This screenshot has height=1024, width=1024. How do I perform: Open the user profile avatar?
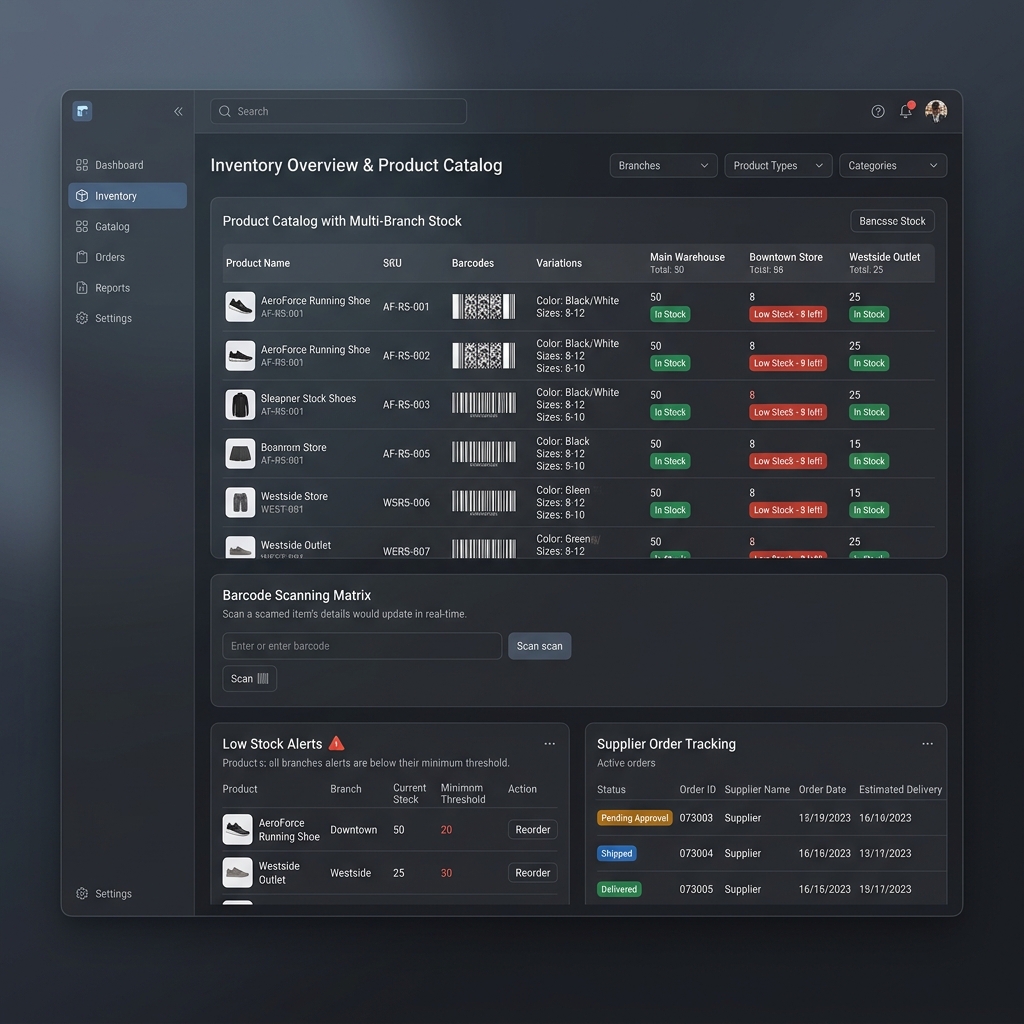[936, 112]
